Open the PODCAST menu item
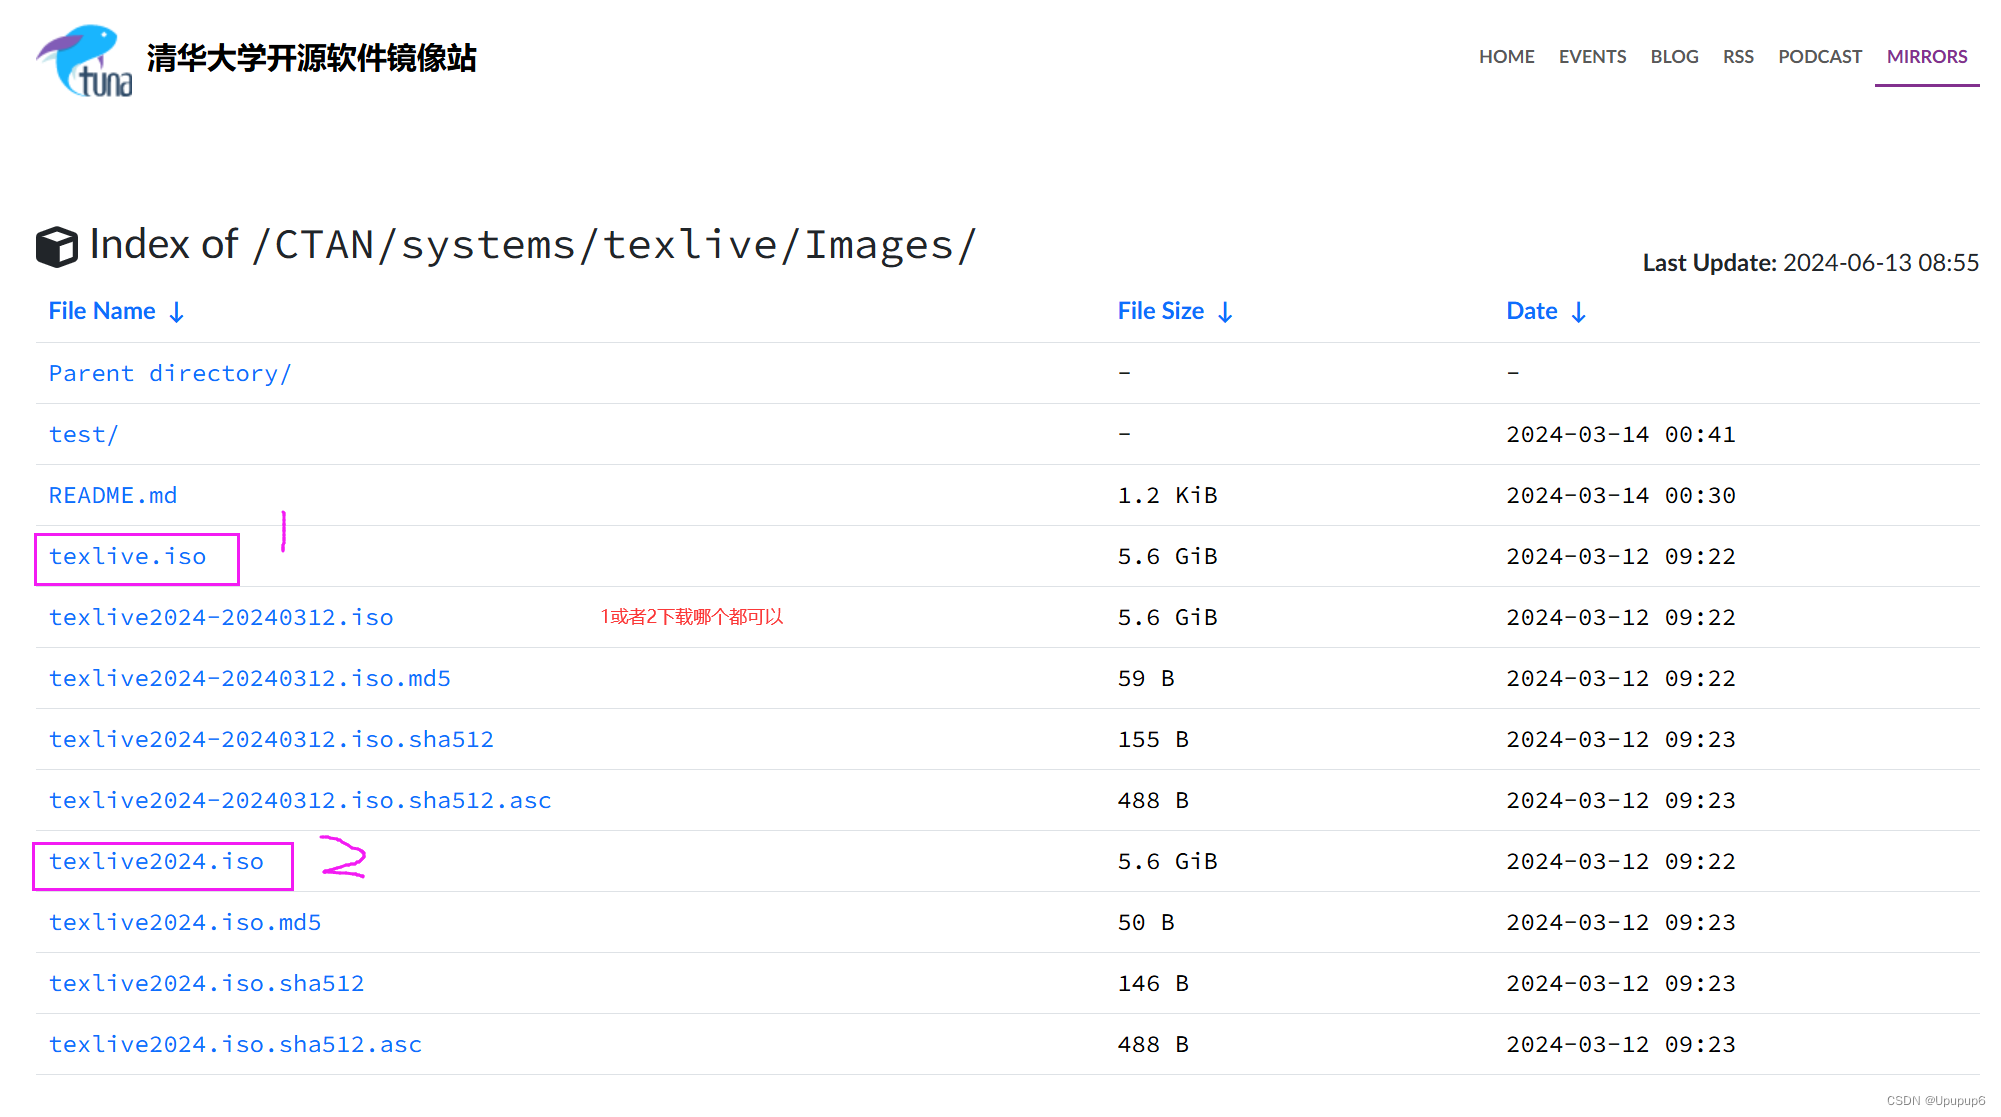Image resolution: width=2001 pixels, height=1117 pixels. coord(1819,57)
